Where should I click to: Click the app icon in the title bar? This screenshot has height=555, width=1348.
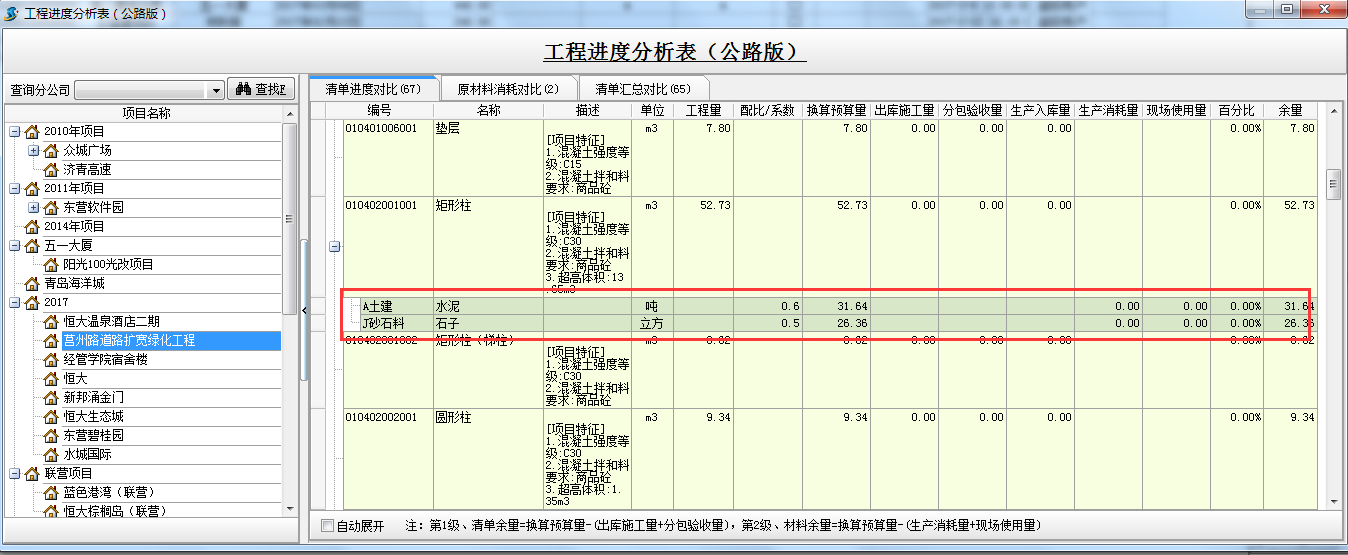pyautogui.click(x=11, y=12)
